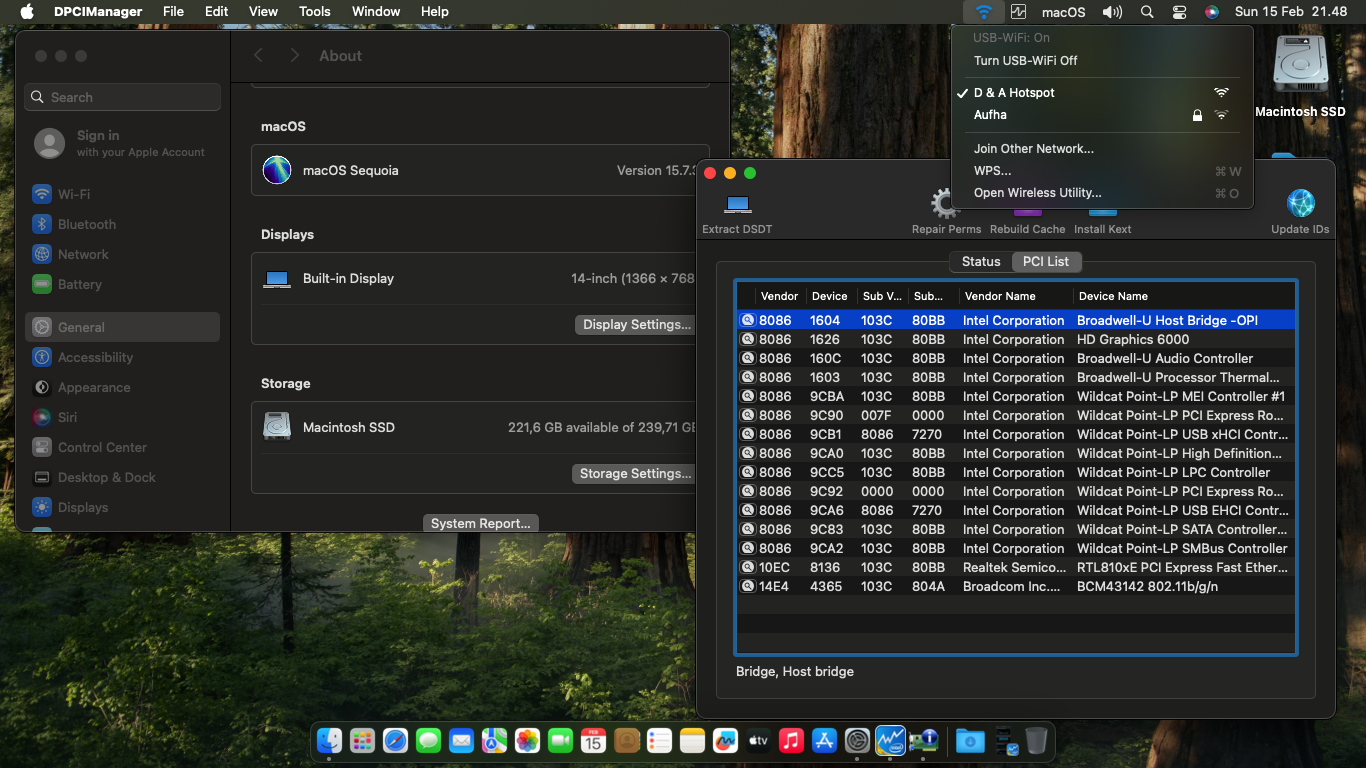Click the Vendor Name column header
Screen dimensions: 1366x768
tap(1015, 296)
